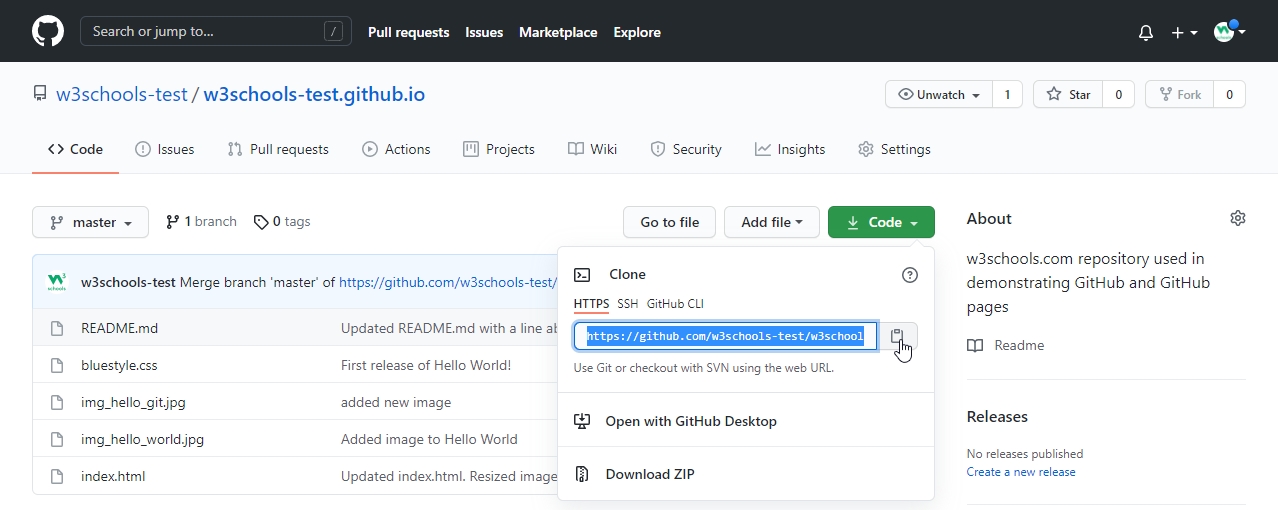Click Create a new release link
Image resolution: width=1278 pixels, height=510 pixels.
tap(1021, 472)
